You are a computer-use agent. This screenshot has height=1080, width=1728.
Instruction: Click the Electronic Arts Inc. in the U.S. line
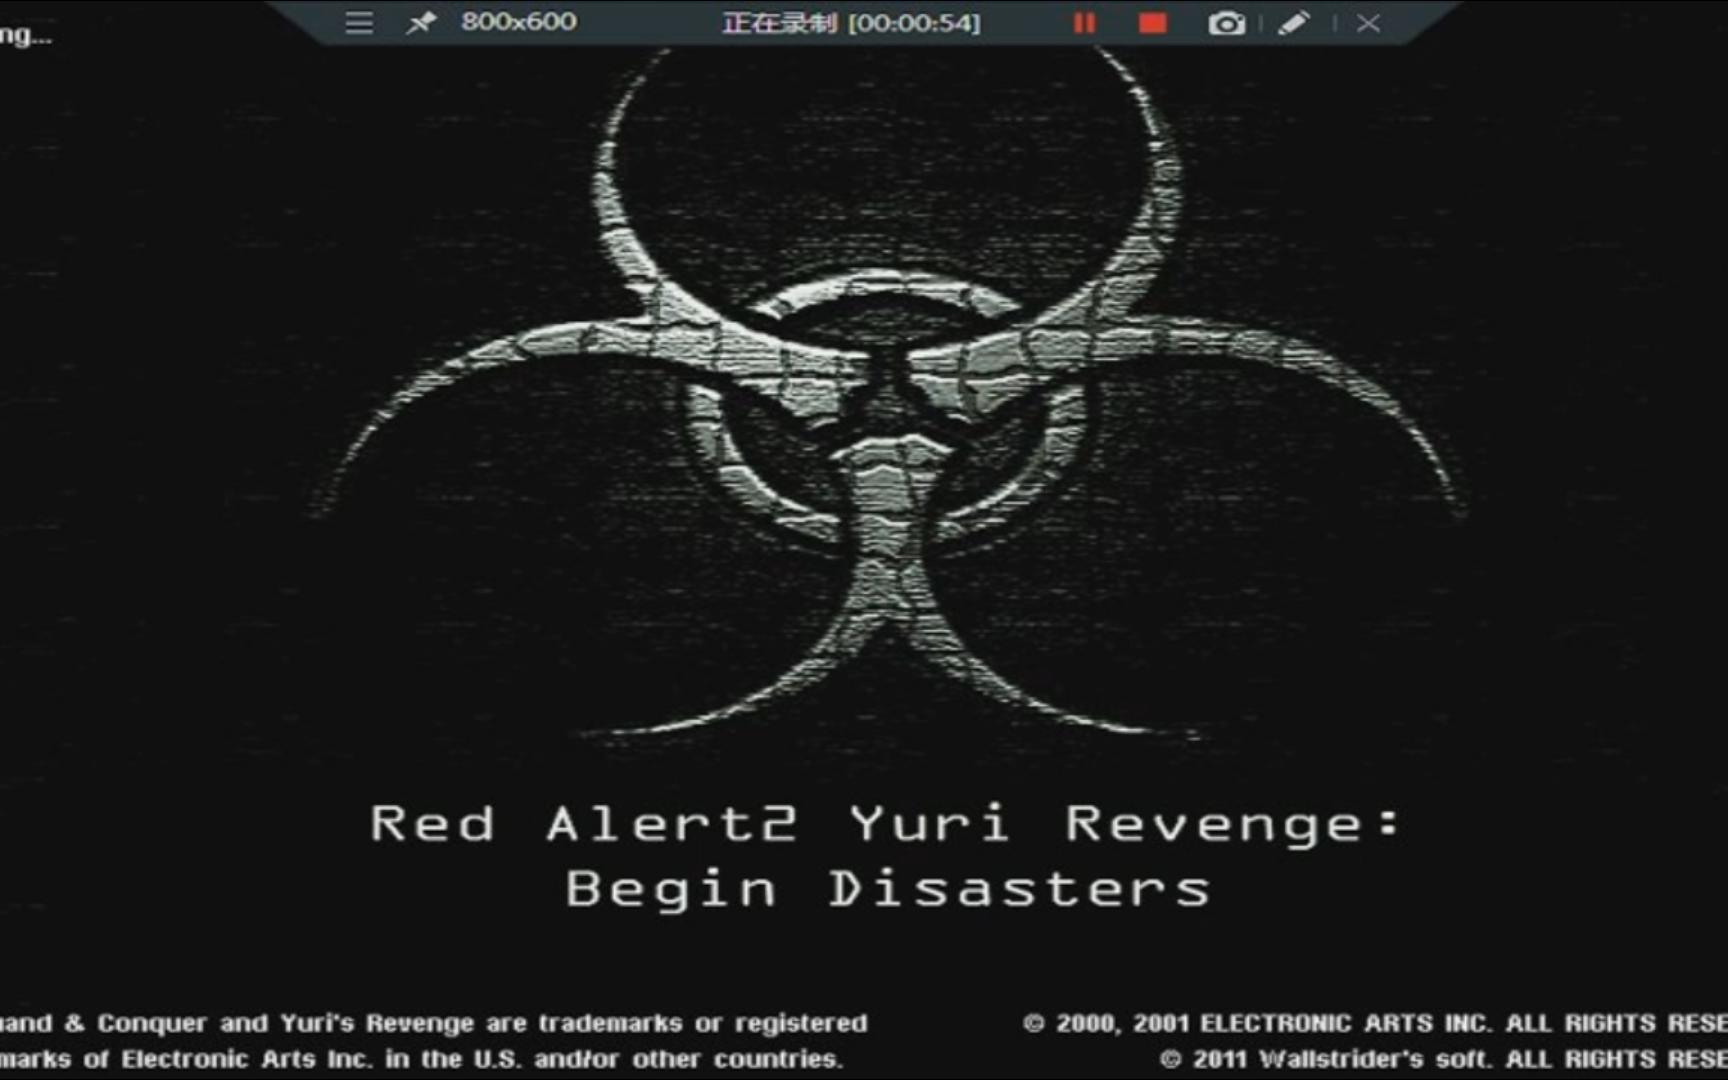(x=421, y=1059)
